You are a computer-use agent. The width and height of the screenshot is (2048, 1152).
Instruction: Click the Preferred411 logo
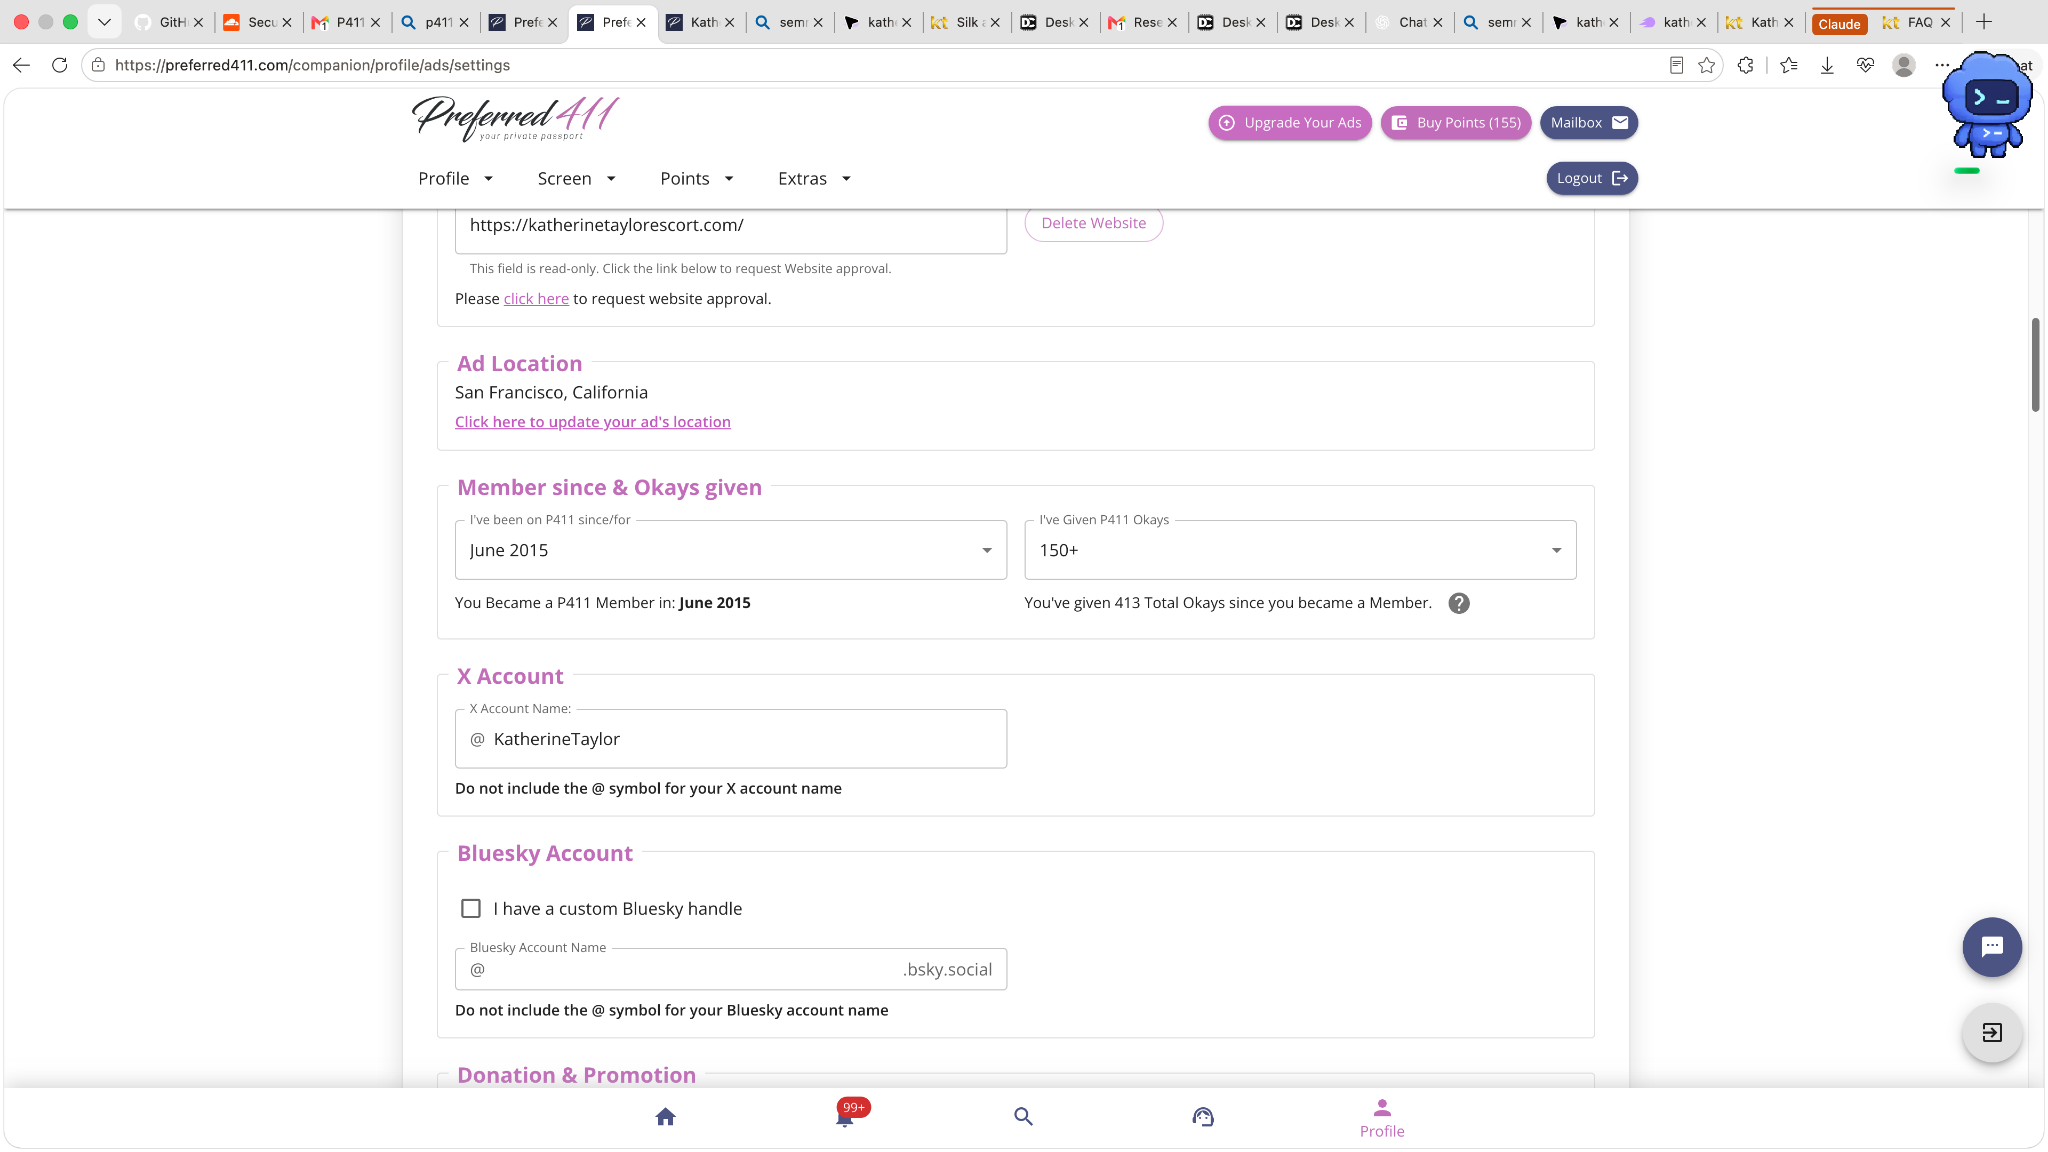516,119
